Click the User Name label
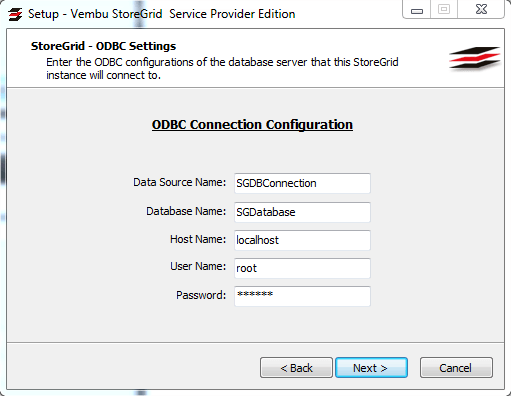 pyautogui.click(x=198, y=266)
